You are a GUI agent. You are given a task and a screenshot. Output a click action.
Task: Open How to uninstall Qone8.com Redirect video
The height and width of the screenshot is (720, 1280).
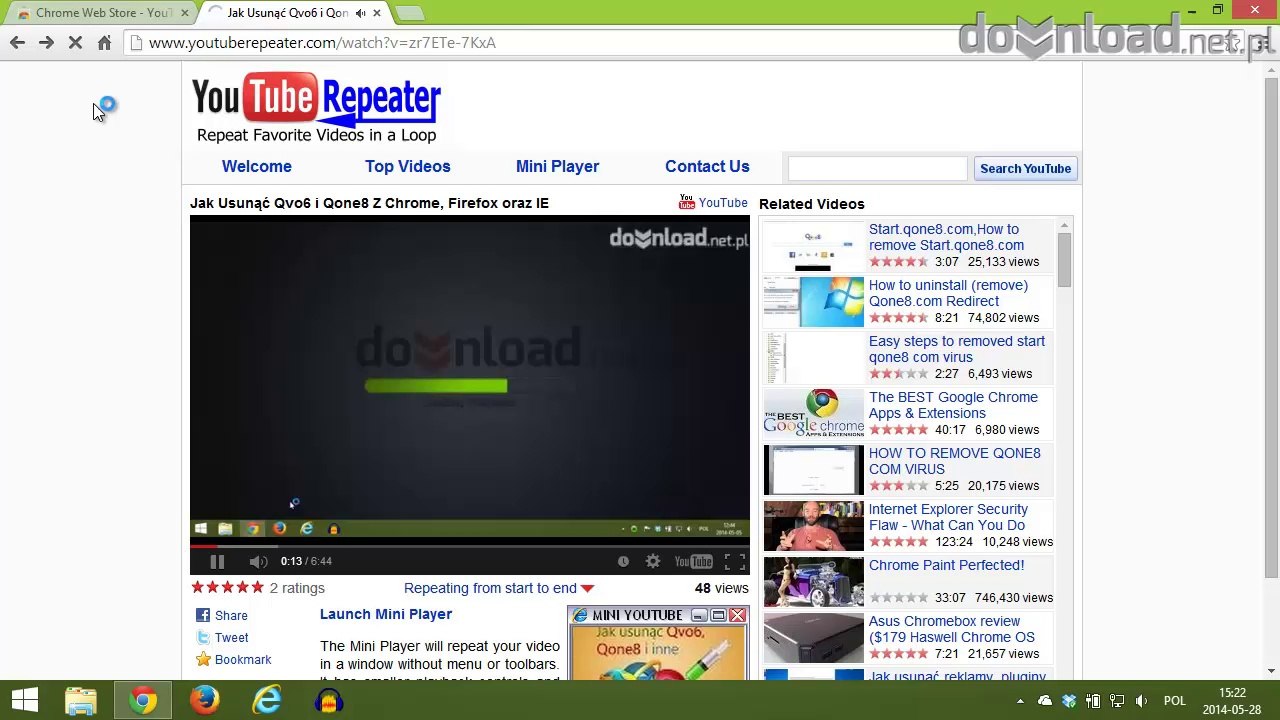(948, 293)
